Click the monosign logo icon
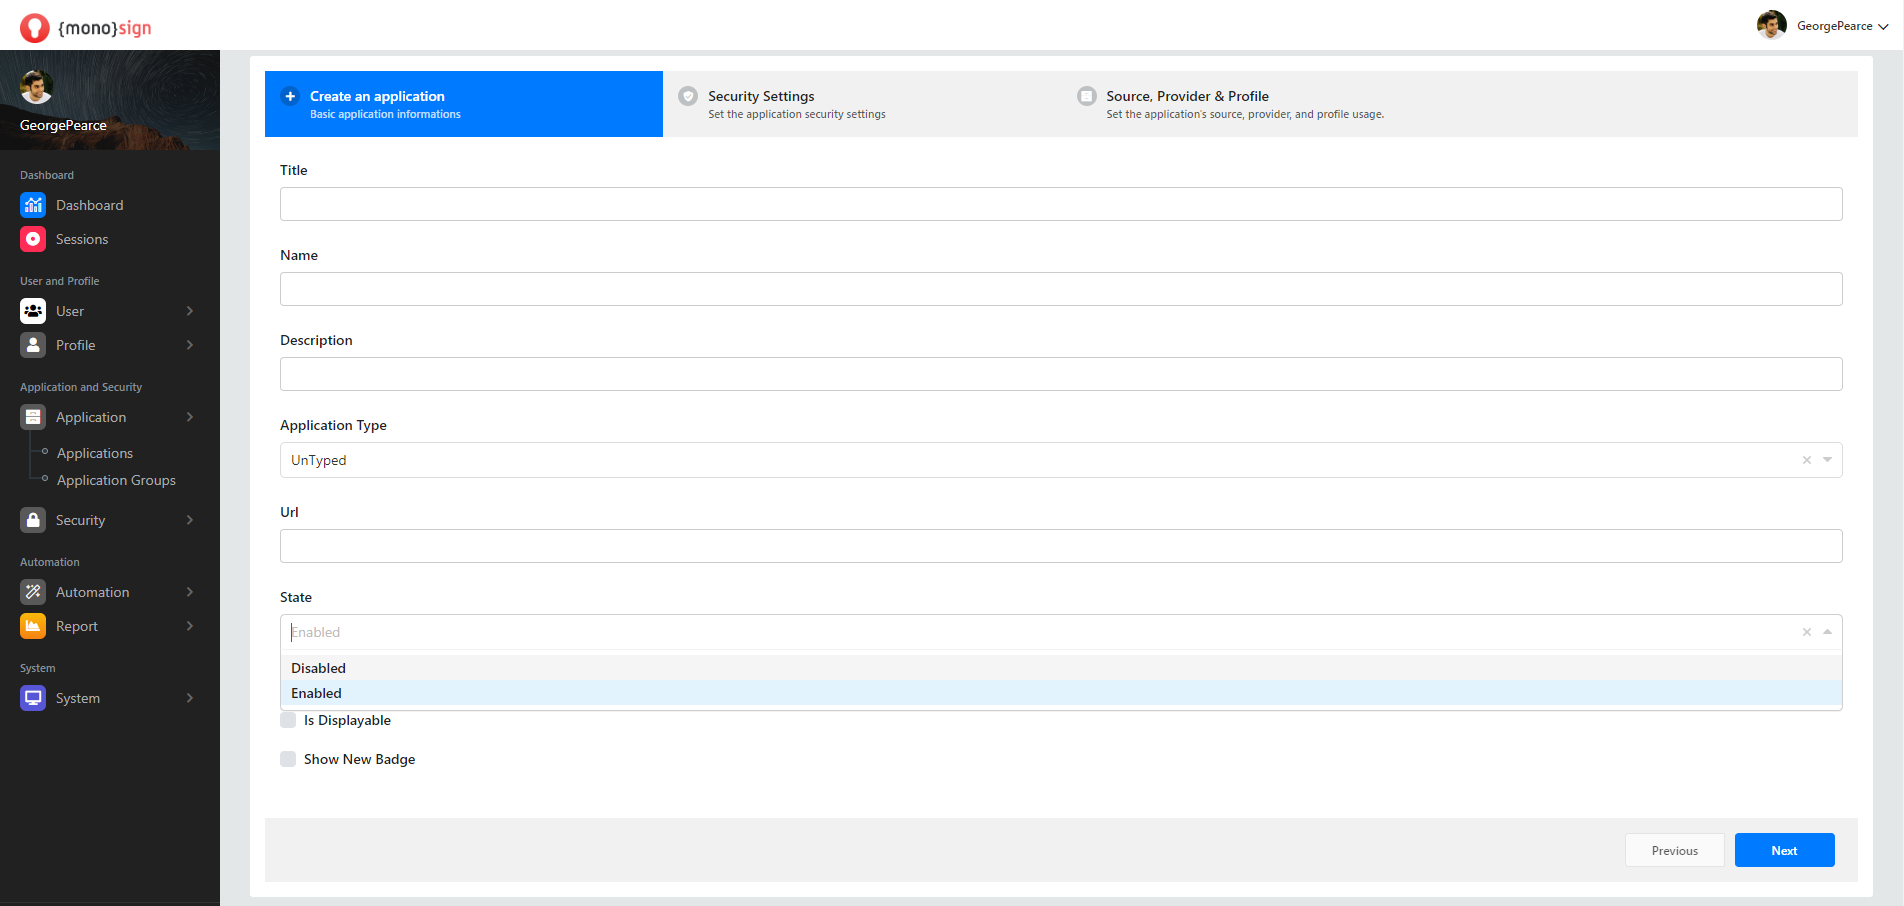The image size is (1904, 906). click(x=35, y=28)
